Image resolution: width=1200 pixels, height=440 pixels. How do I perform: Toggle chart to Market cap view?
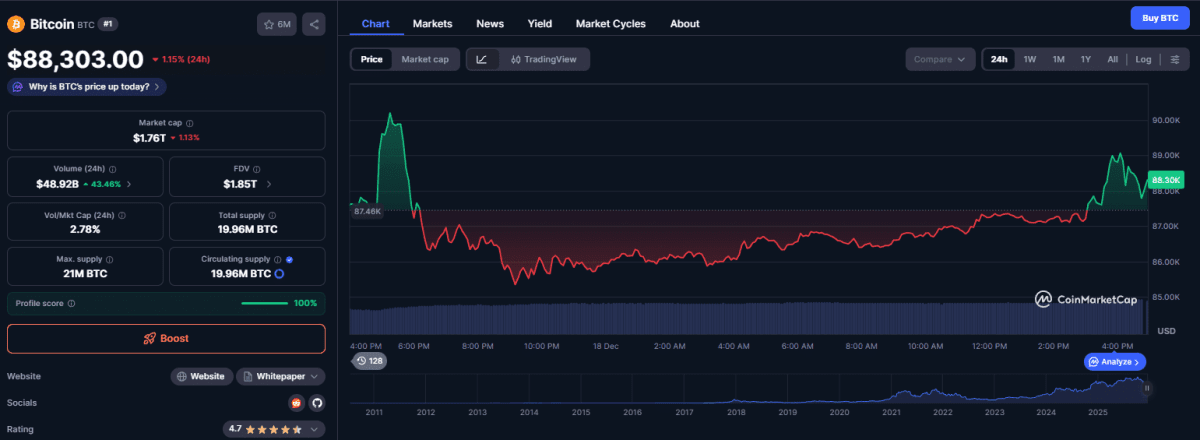tap(425, 60)
